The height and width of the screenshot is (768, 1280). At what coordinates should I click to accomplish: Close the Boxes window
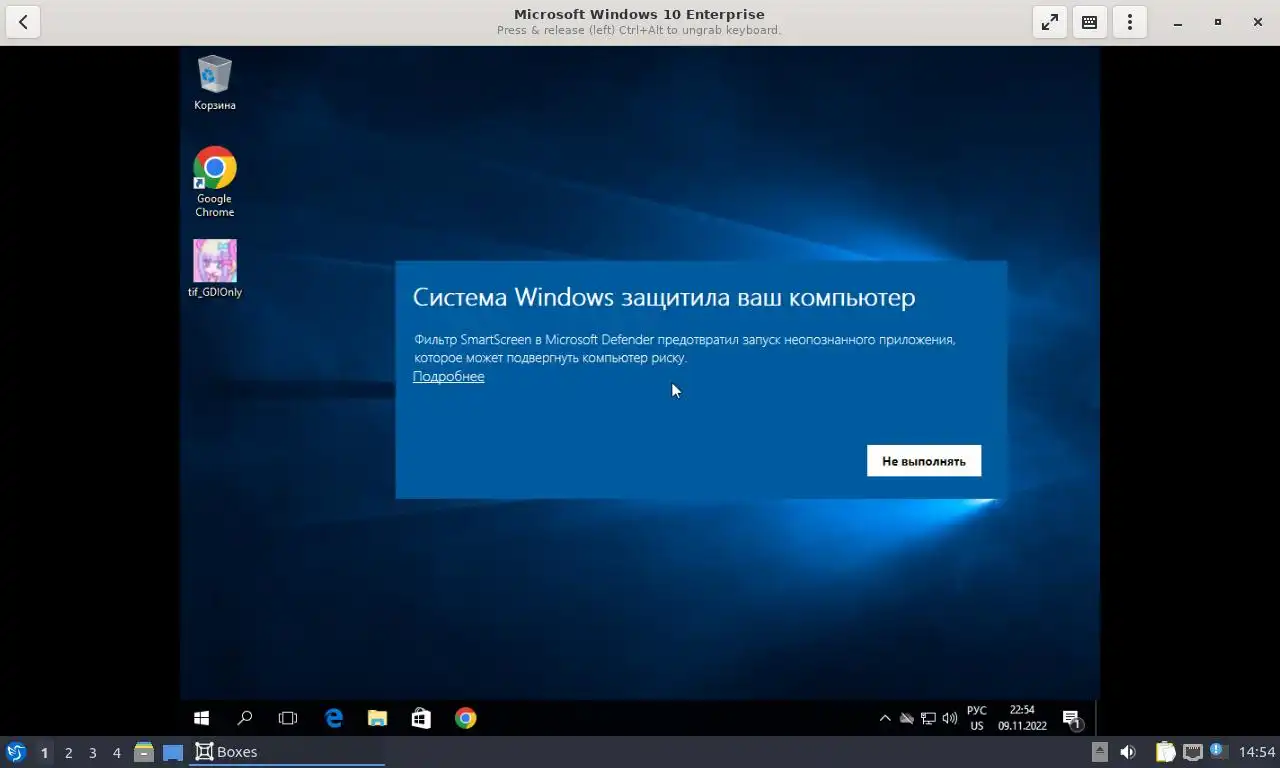click(x=1258, y=22)
